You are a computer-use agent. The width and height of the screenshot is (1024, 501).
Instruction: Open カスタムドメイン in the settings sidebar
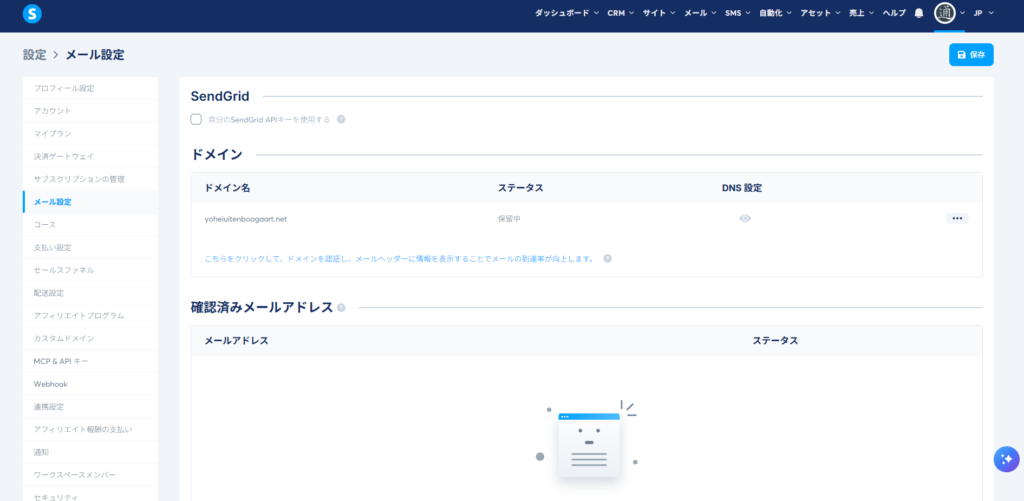pyautogui.click(x=64, y=338)
